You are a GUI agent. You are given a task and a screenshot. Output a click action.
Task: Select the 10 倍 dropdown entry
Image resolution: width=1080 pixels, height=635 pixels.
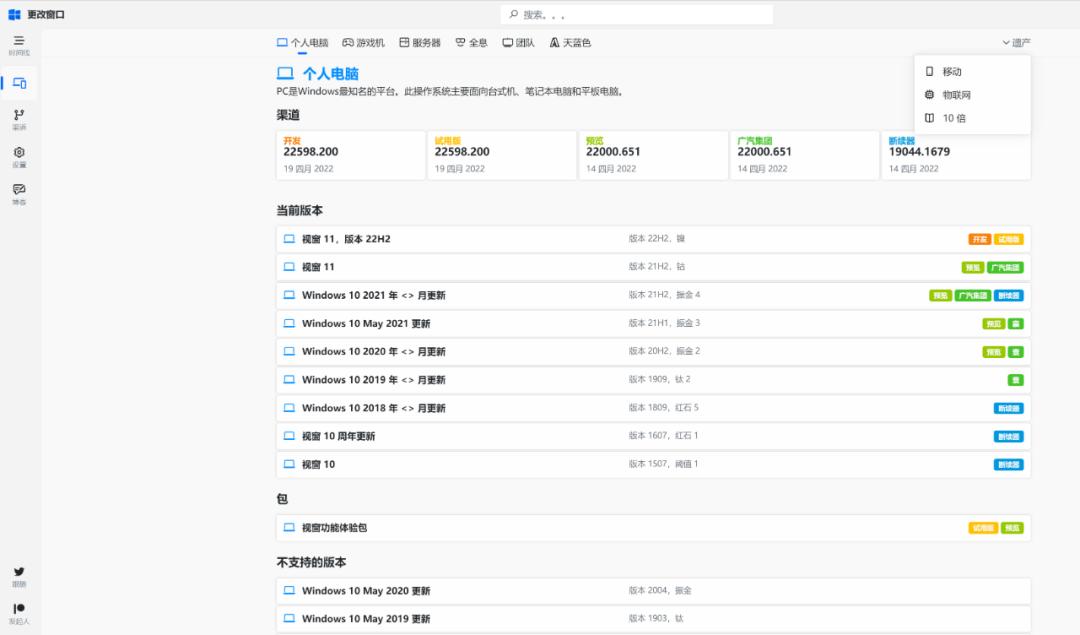click(x=953, y=118)
